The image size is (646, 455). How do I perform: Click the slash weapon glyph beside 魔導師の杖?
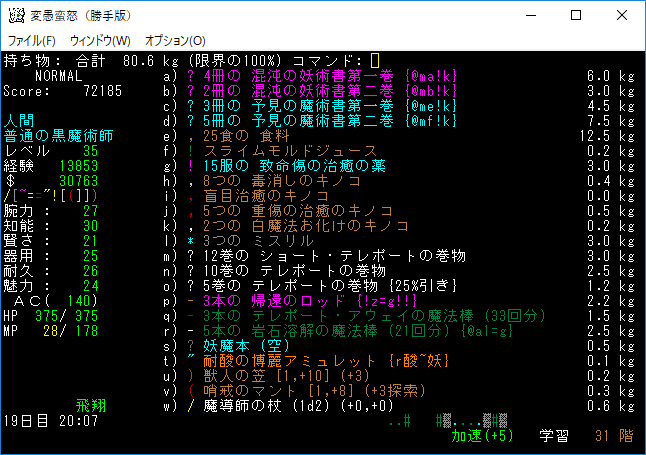tap(191, 406)
